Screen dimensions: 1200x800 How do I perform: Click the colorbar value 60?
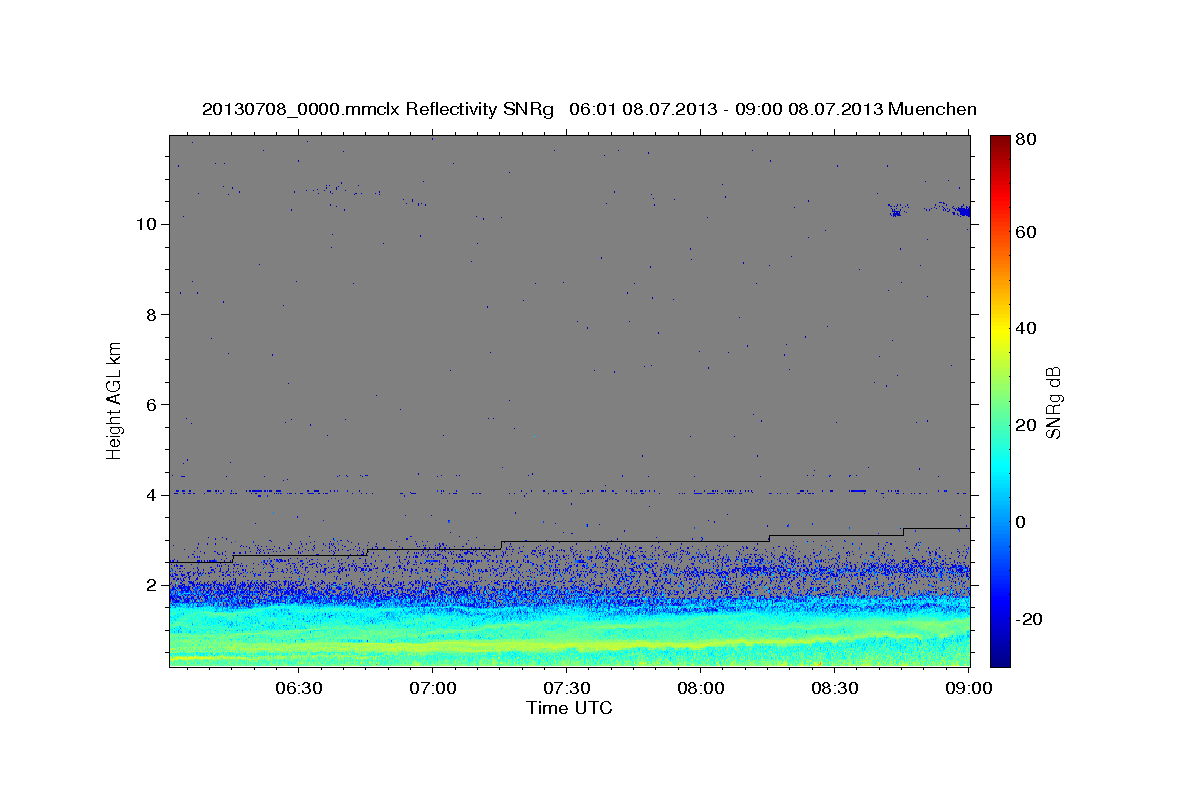coord(1026,232)
